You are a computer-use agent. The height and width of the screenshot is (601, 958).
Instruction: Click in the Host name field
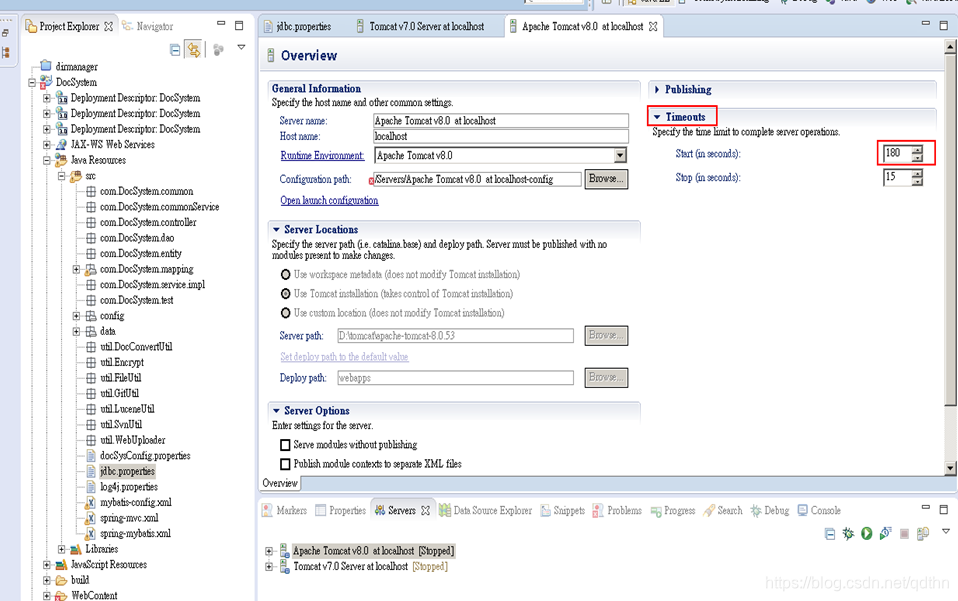tap(501, 136)
